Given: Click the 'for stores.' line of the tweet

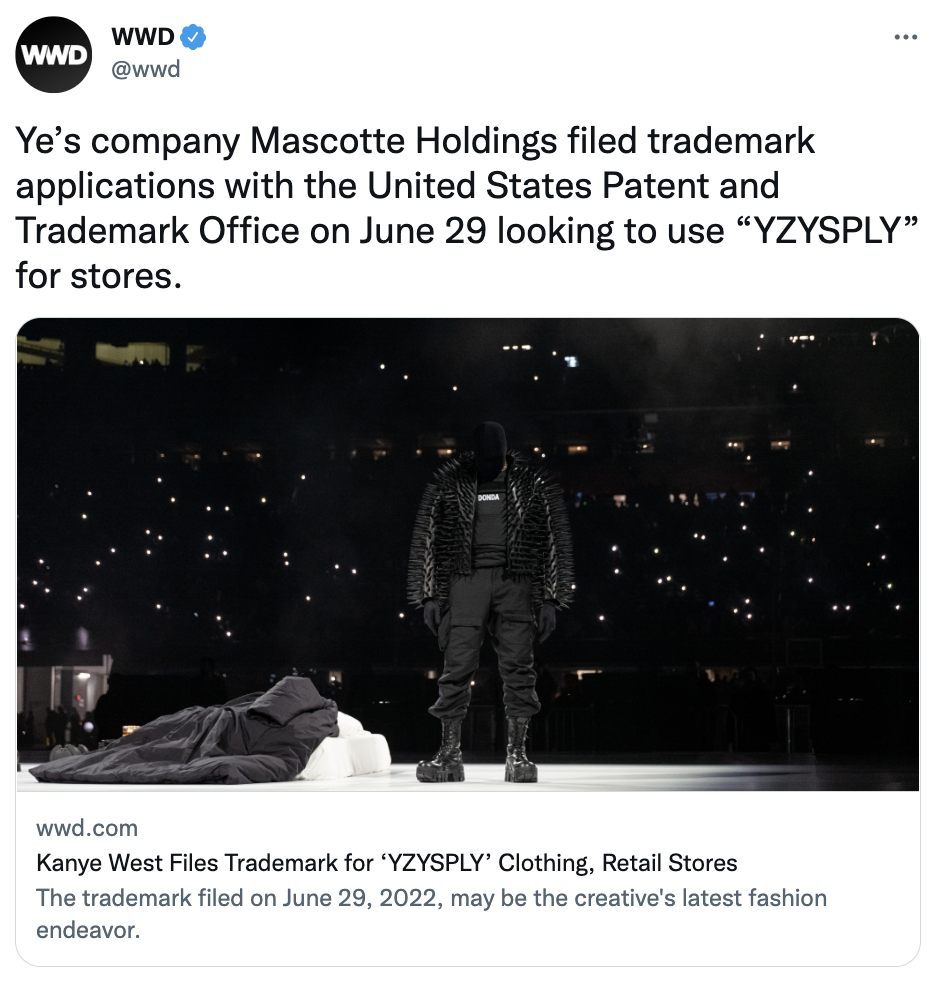Looking at the screenshot, I should pos(98,276).
